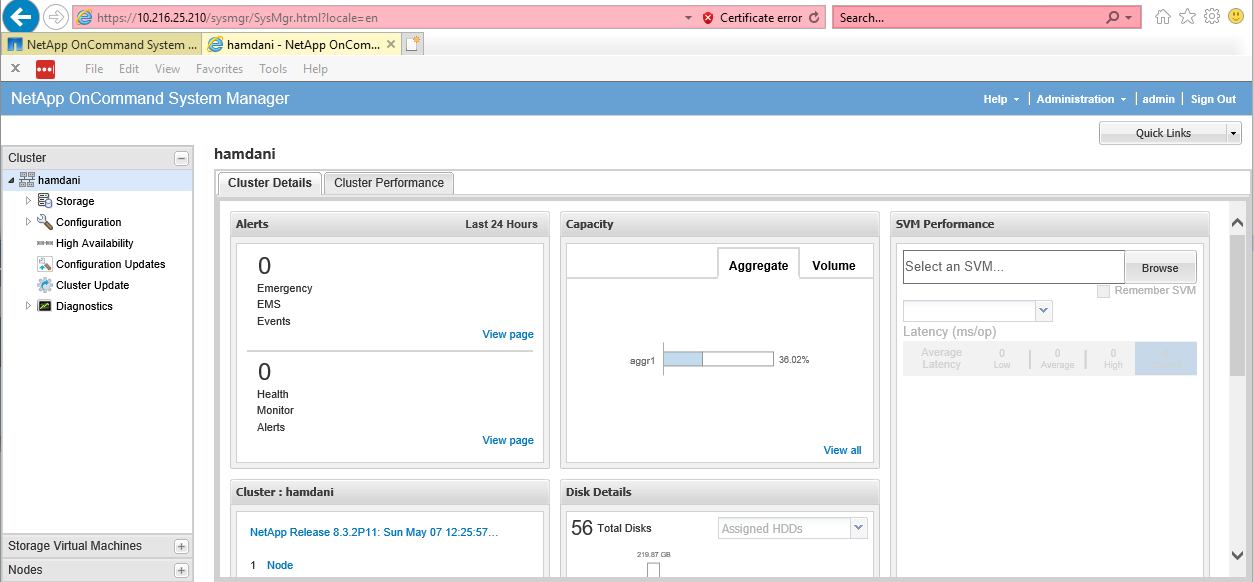The image size is (1254, 582).
Task: Open the Quick Links dropdown
Action: point(1233,133)
